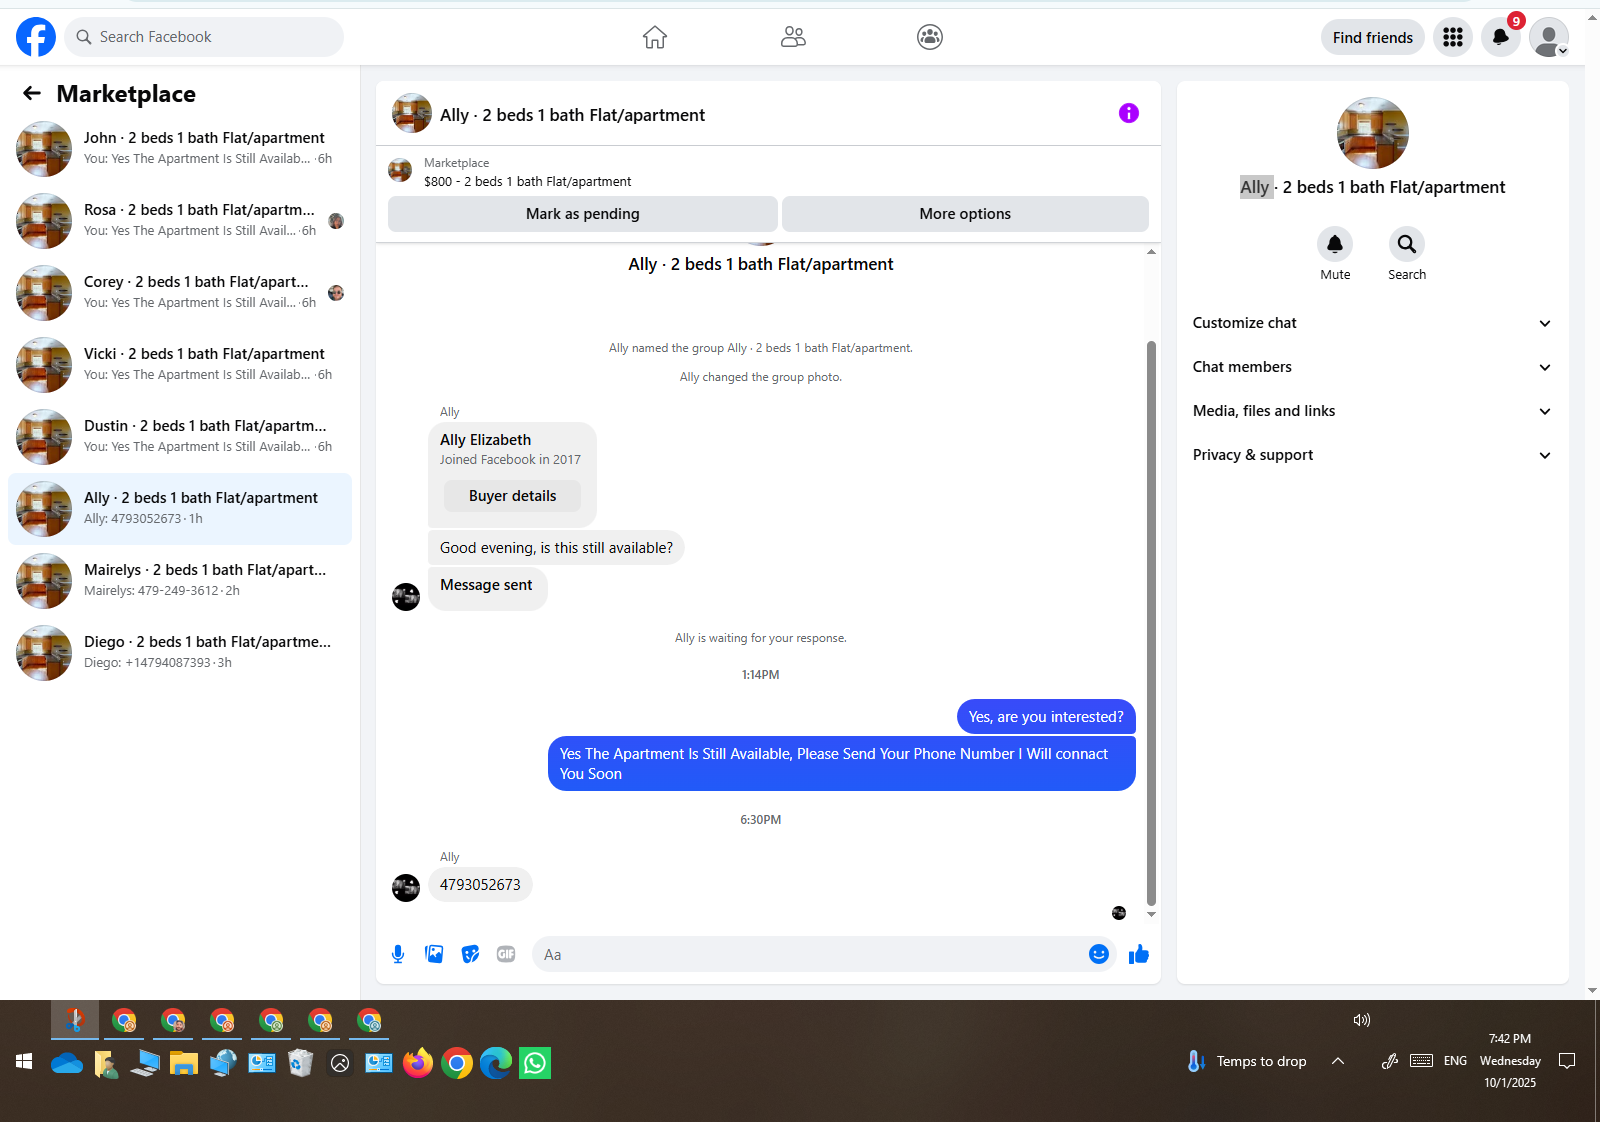Send a thumbs-up like
Screen dimensions: 1600x1122
coord(1139,954)
